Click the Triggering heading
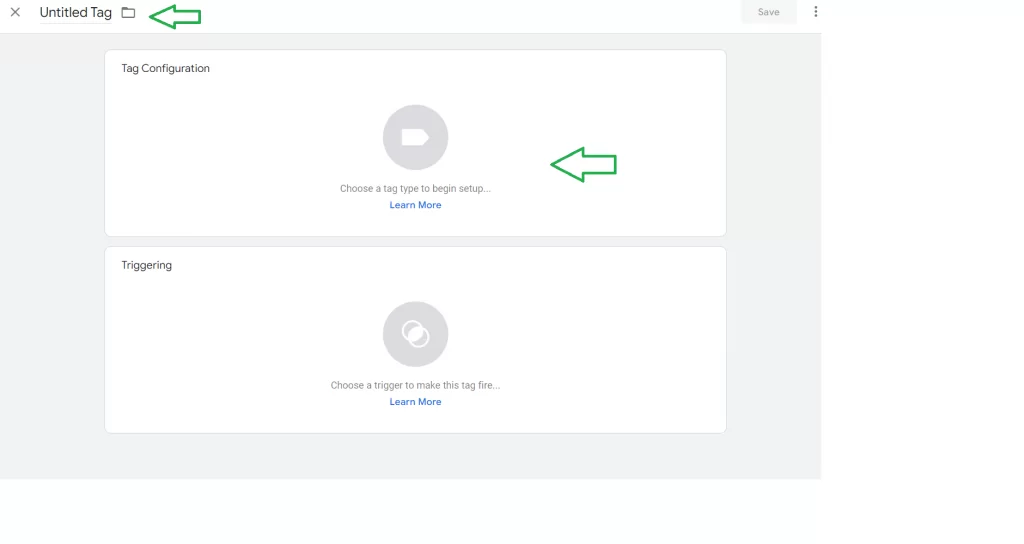This screenshot has width=1024, height=544. click(146, 265)
